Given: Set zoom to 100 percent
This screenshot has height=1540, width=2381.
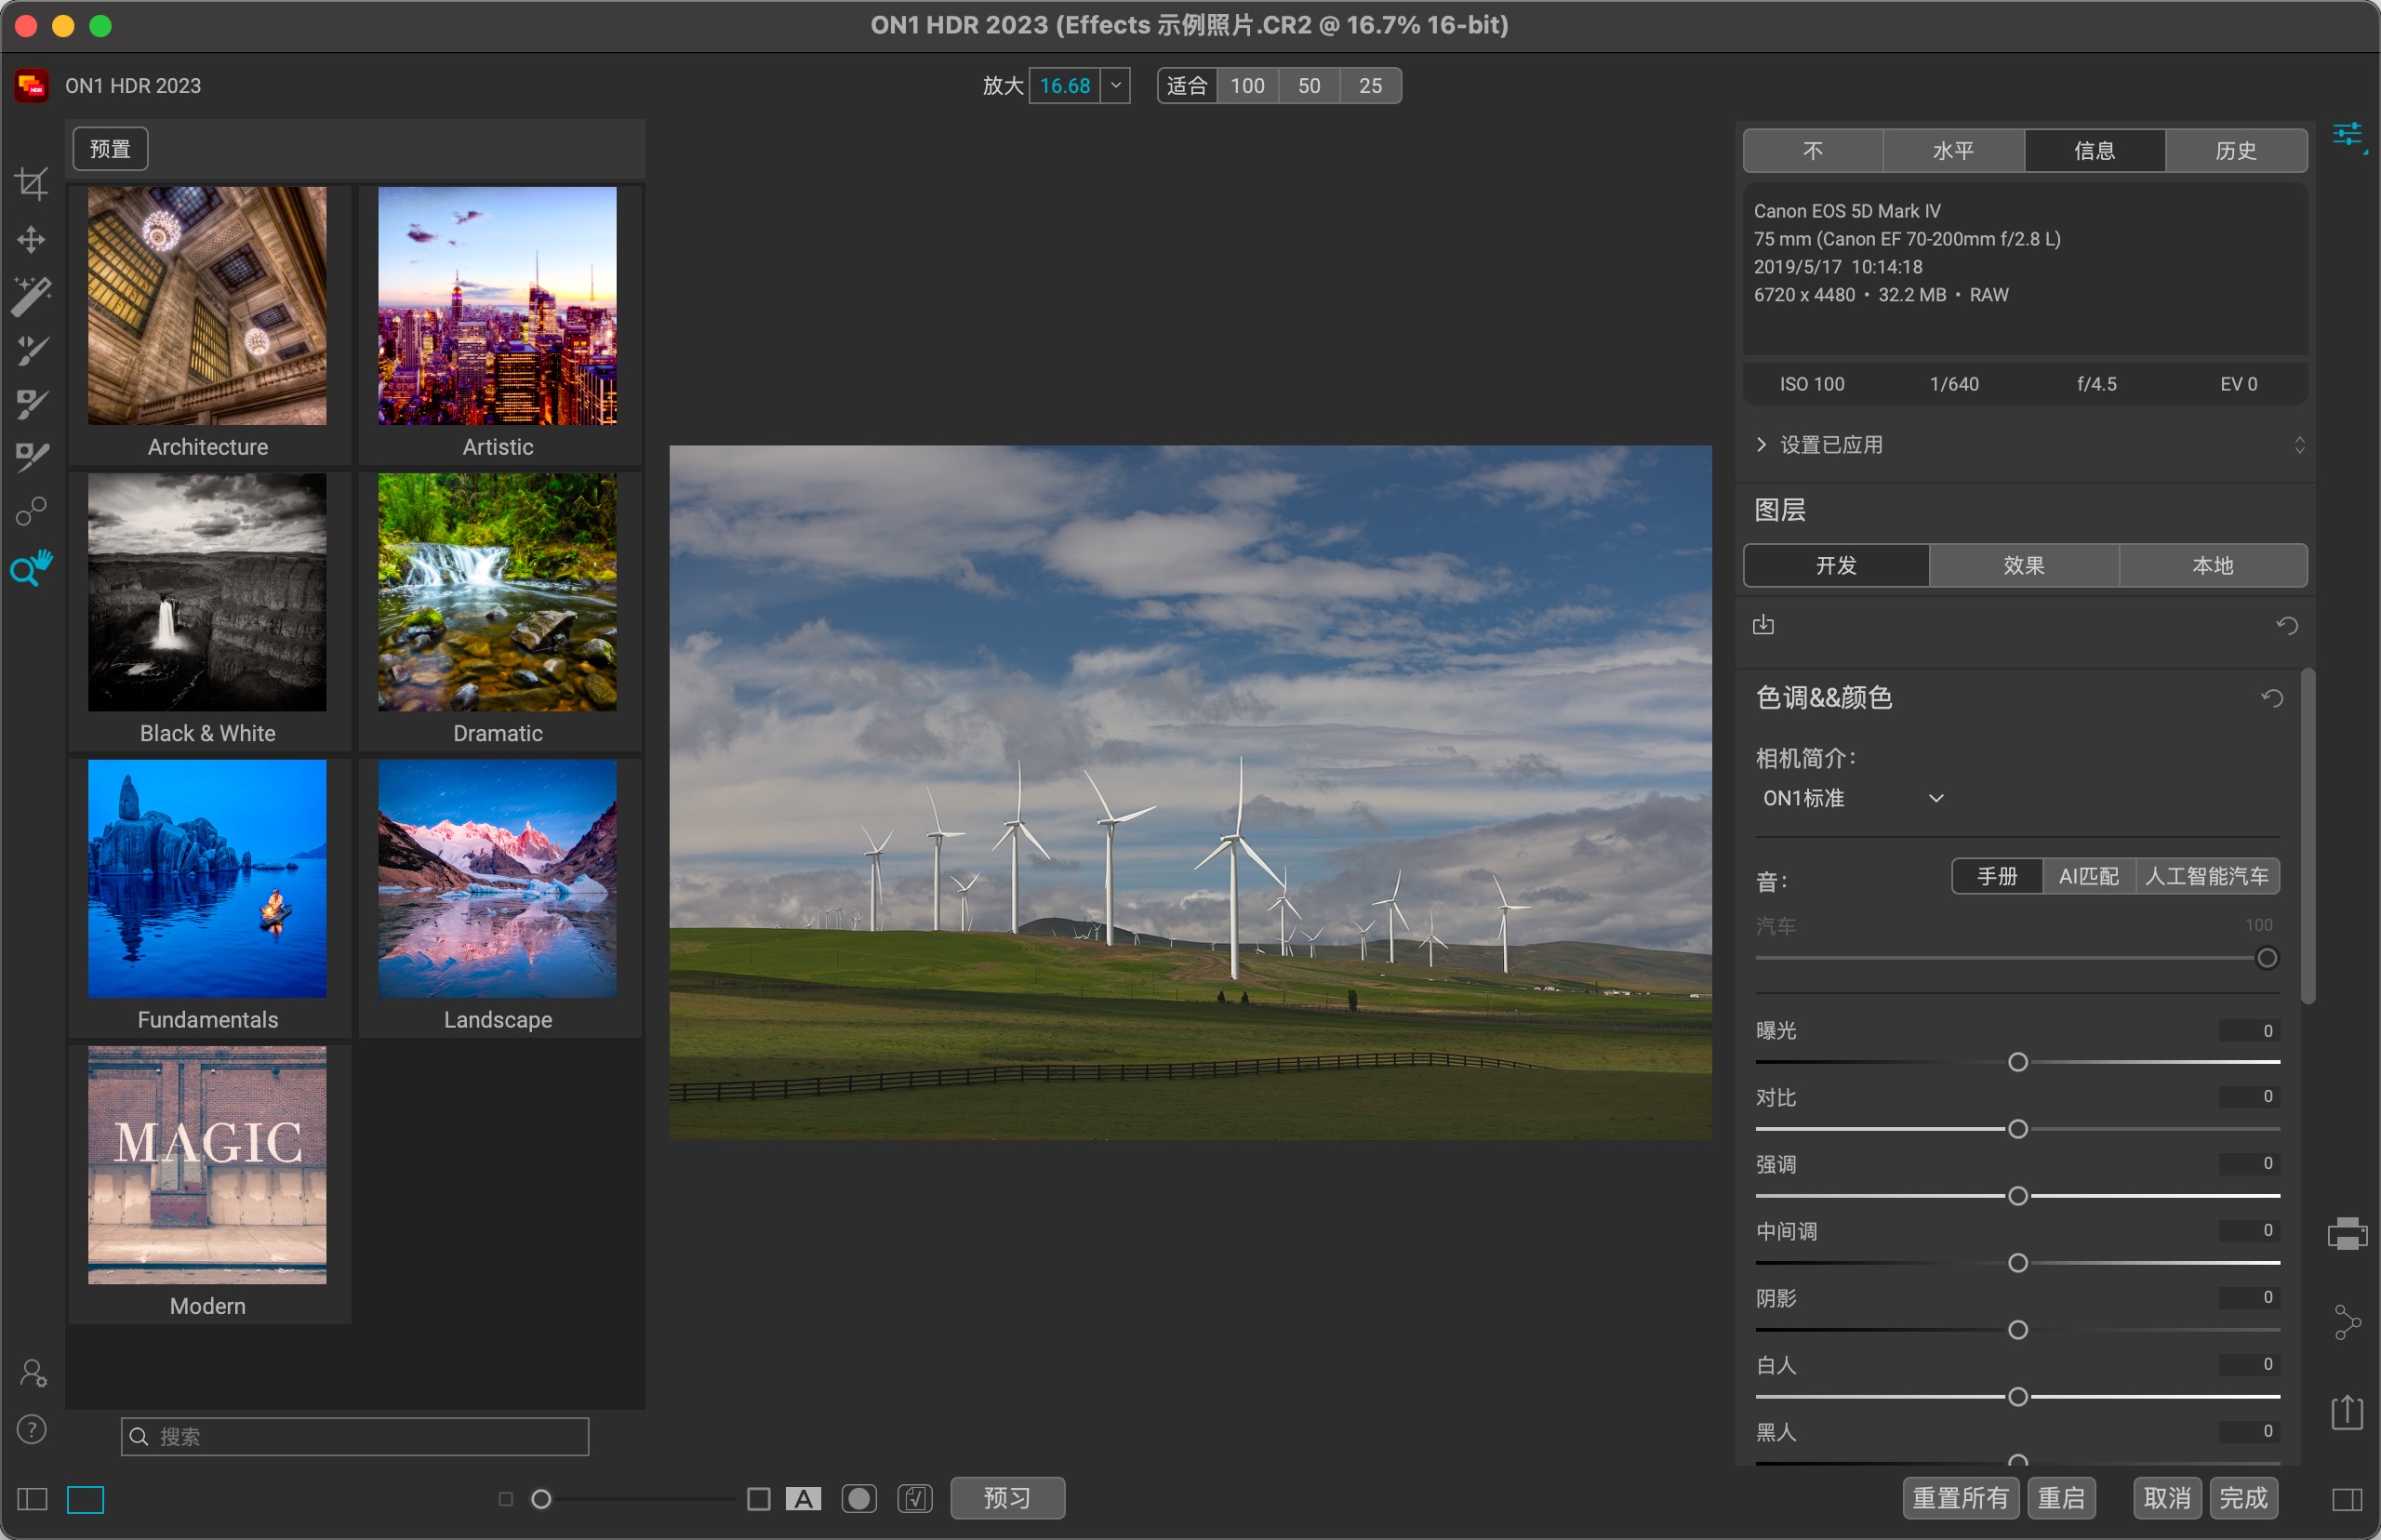Looking at the screenshot, I should (1247, 86).
